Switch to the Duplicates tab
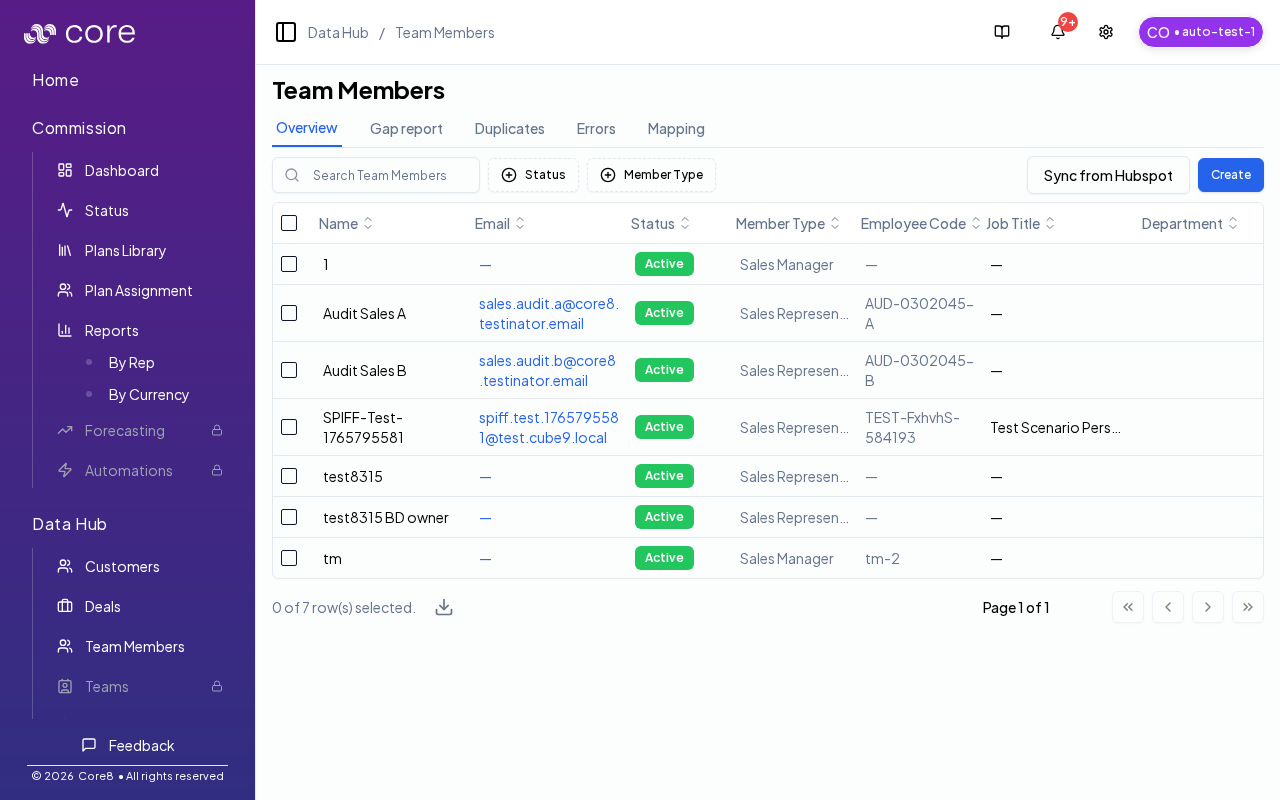Screen dimensions: 1280x800 click(x=509, y=129)
